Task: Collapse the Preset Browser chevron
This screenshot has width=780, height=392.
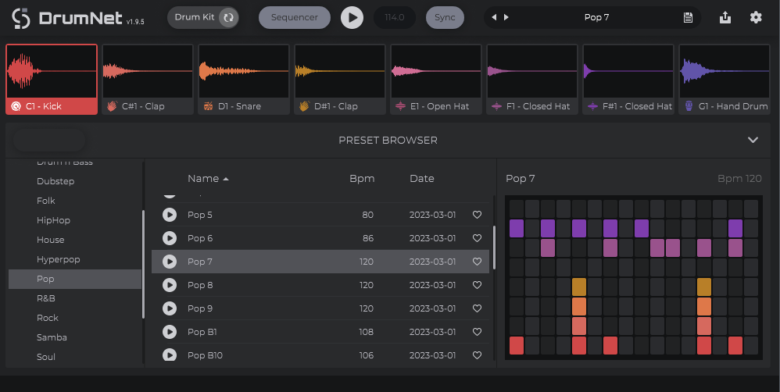Action: [x=753, y=140]
